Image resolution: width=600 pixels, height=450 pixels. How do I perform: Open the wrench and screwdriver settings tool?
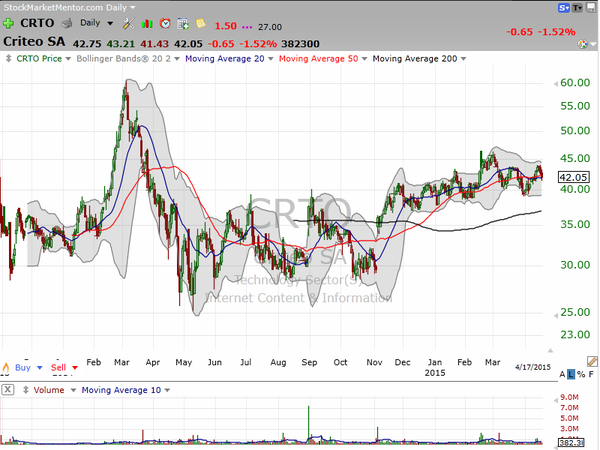pos(129,24)
